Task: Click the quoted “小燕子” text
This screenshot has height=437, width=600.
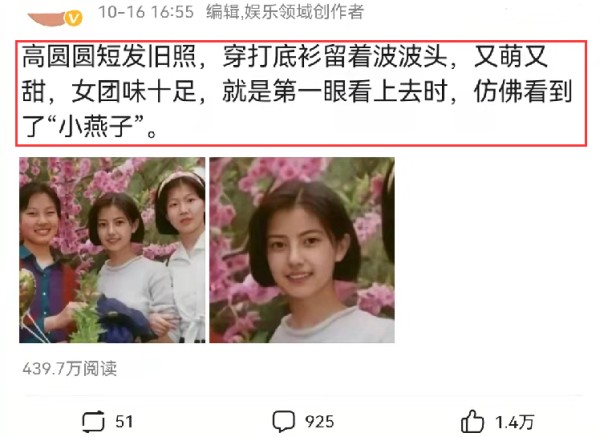Action: (96, 127)
